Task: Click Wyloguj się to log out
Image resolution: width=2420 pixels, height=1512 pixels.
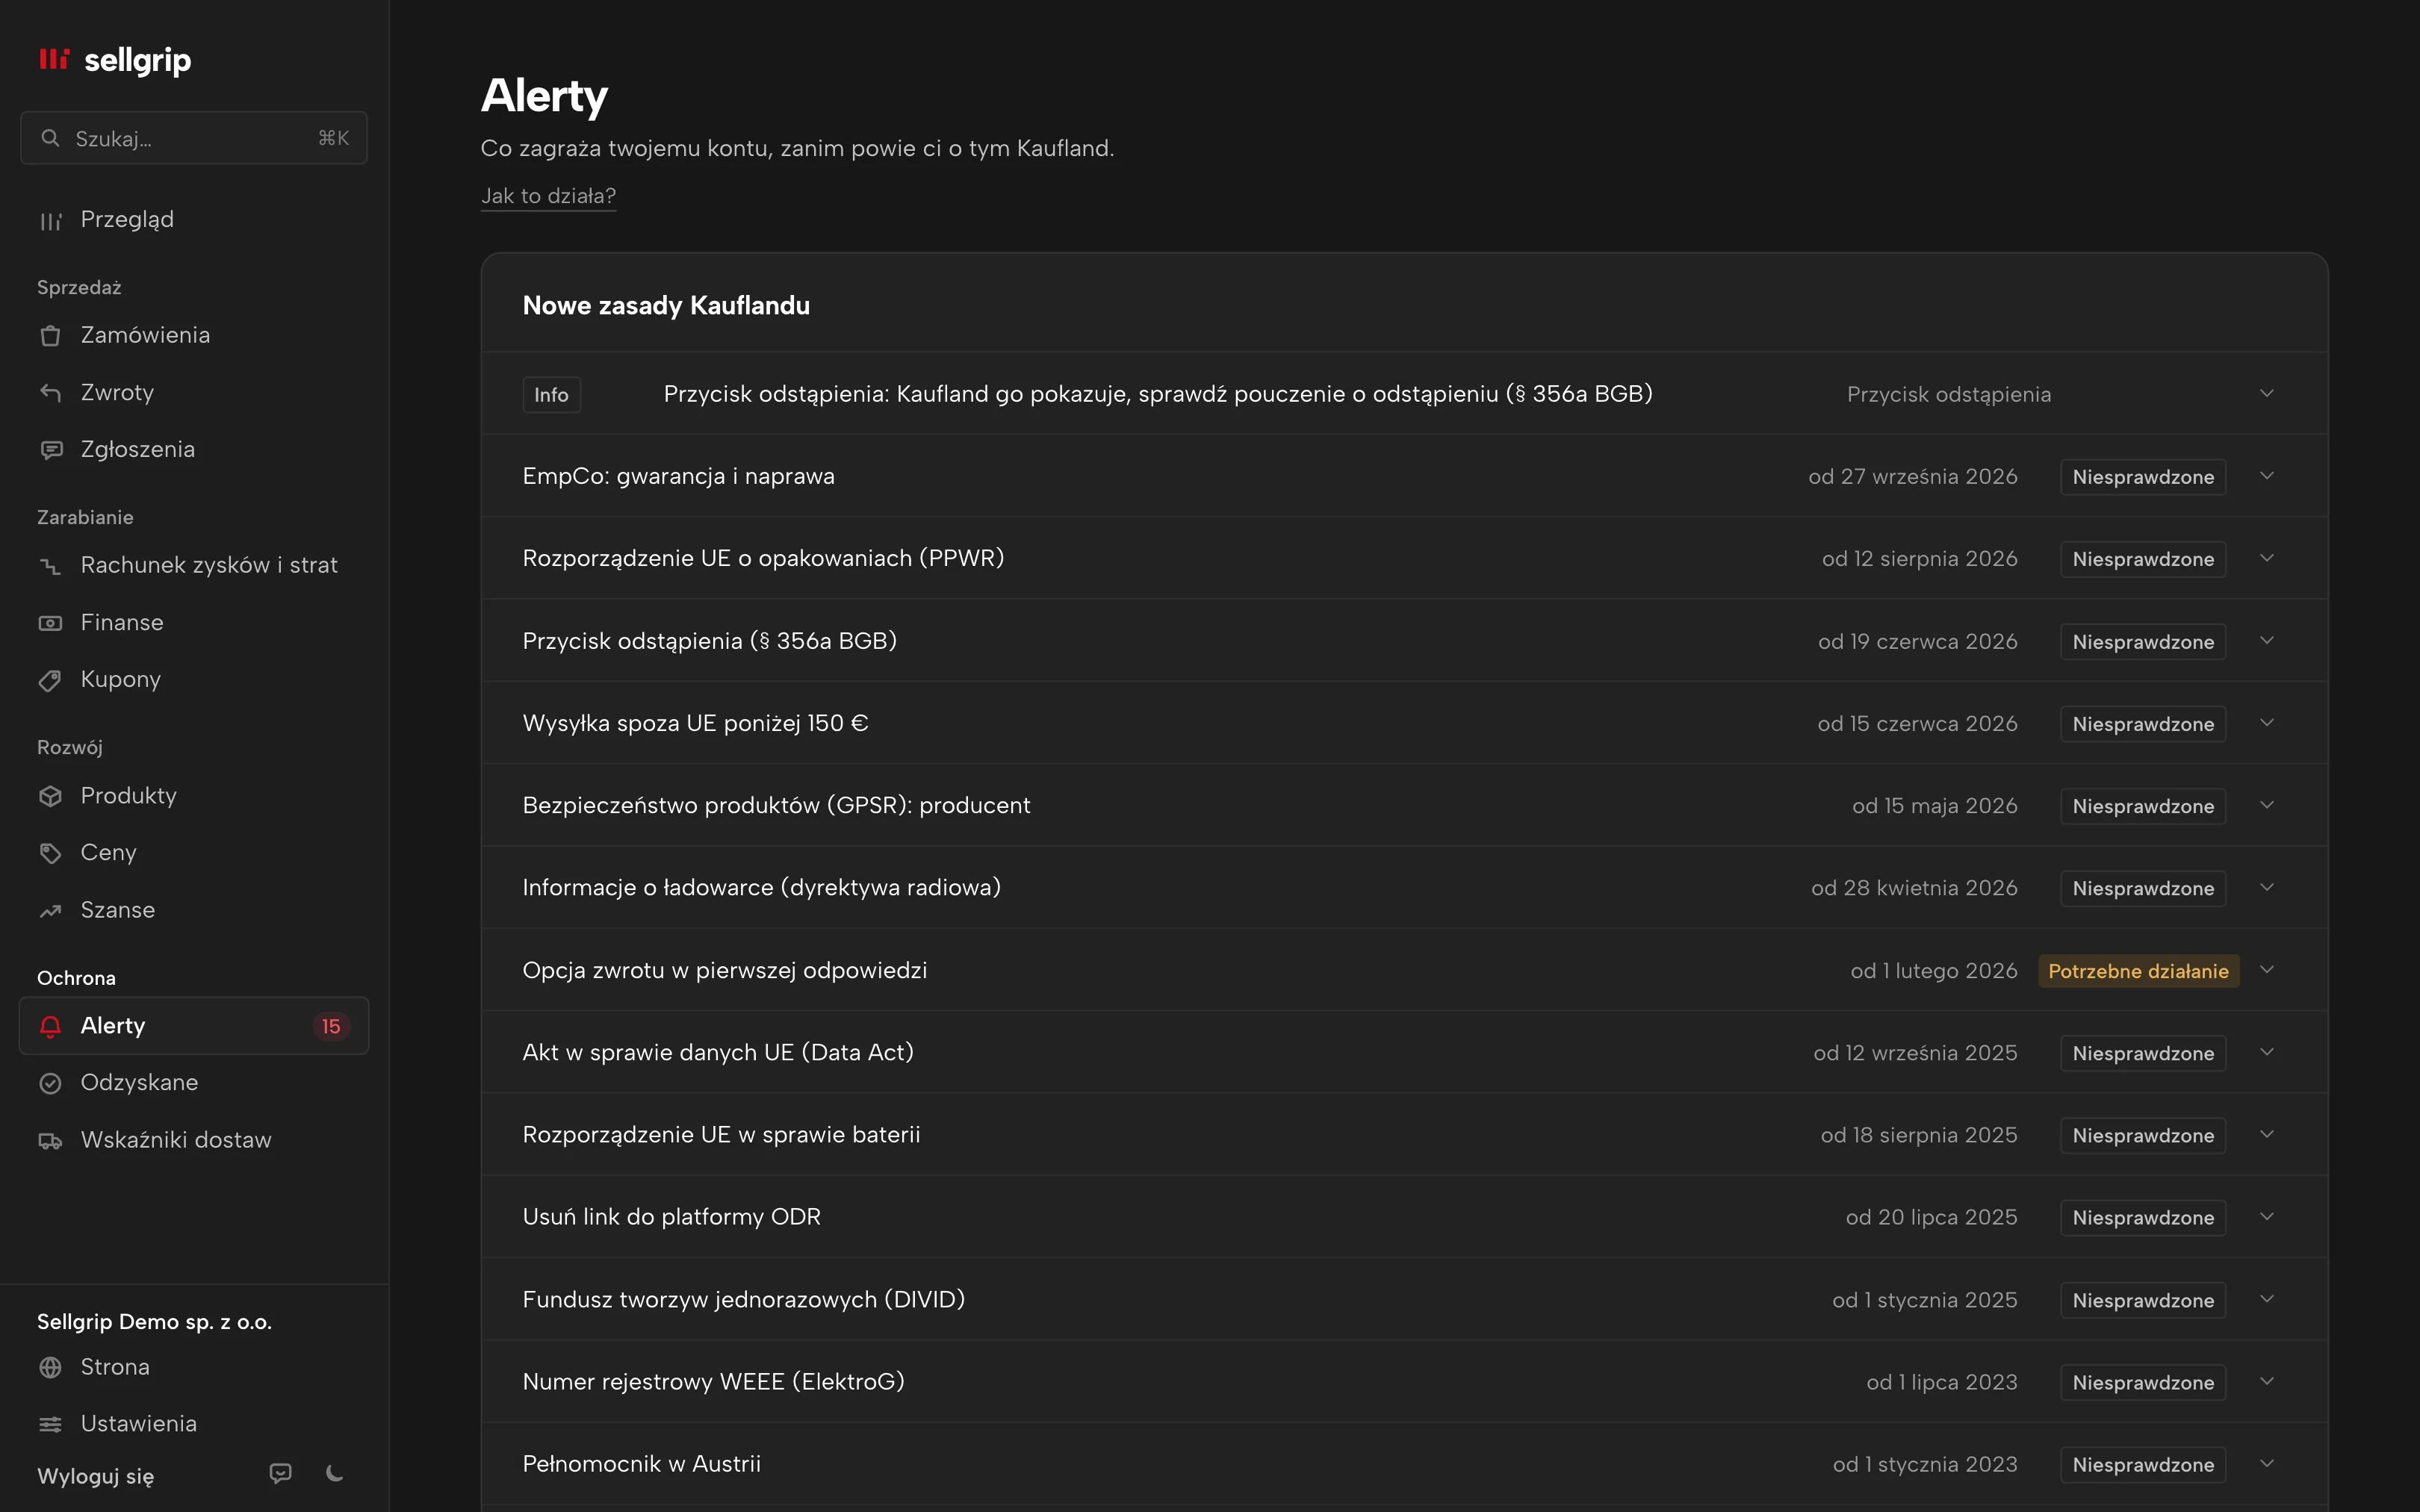Action: coord(95,1476)
